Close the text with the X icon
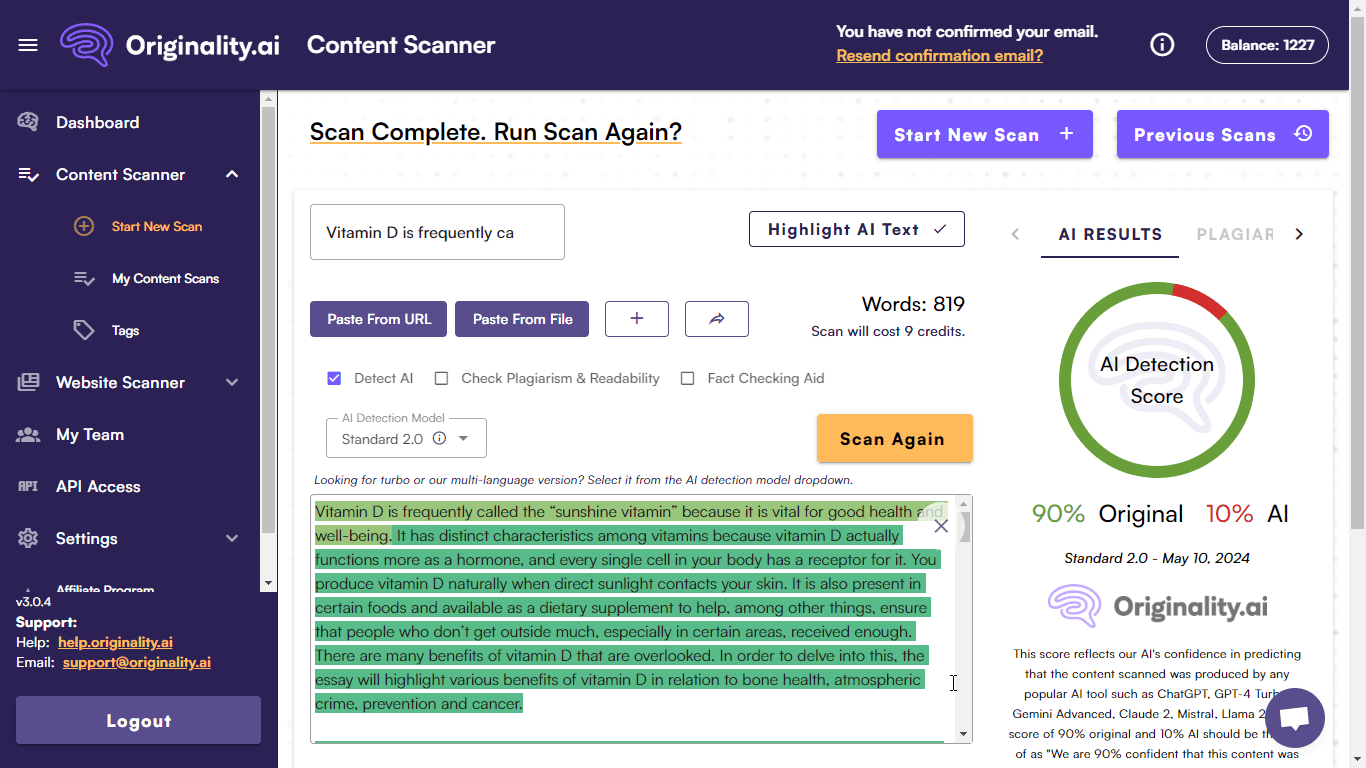The height and width of the screenshot is (768, 1366). coord(941,526)
